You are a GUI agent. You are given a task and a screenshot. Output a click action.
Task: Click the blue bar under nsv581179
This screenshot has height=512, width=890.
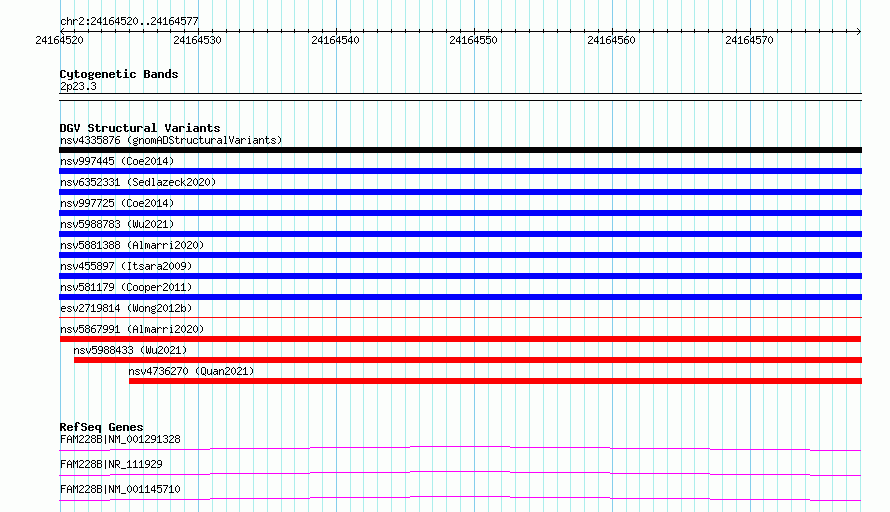click(460, 297)
